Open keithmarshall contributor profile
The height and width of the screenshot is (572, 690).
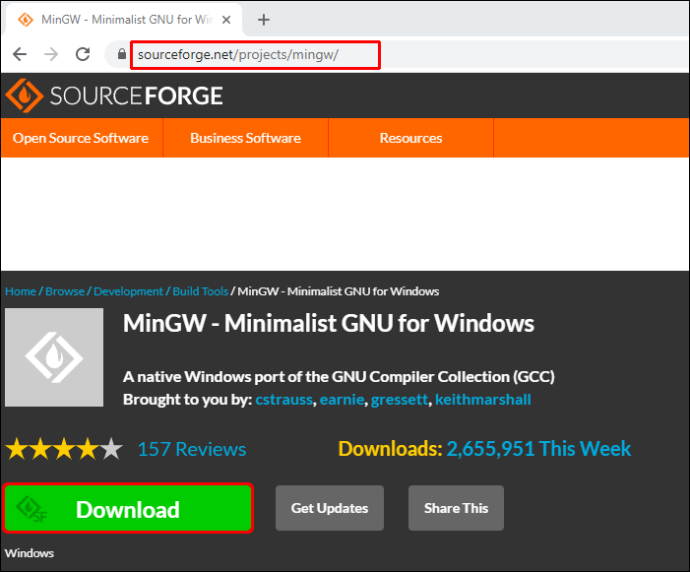click(483, 400)
